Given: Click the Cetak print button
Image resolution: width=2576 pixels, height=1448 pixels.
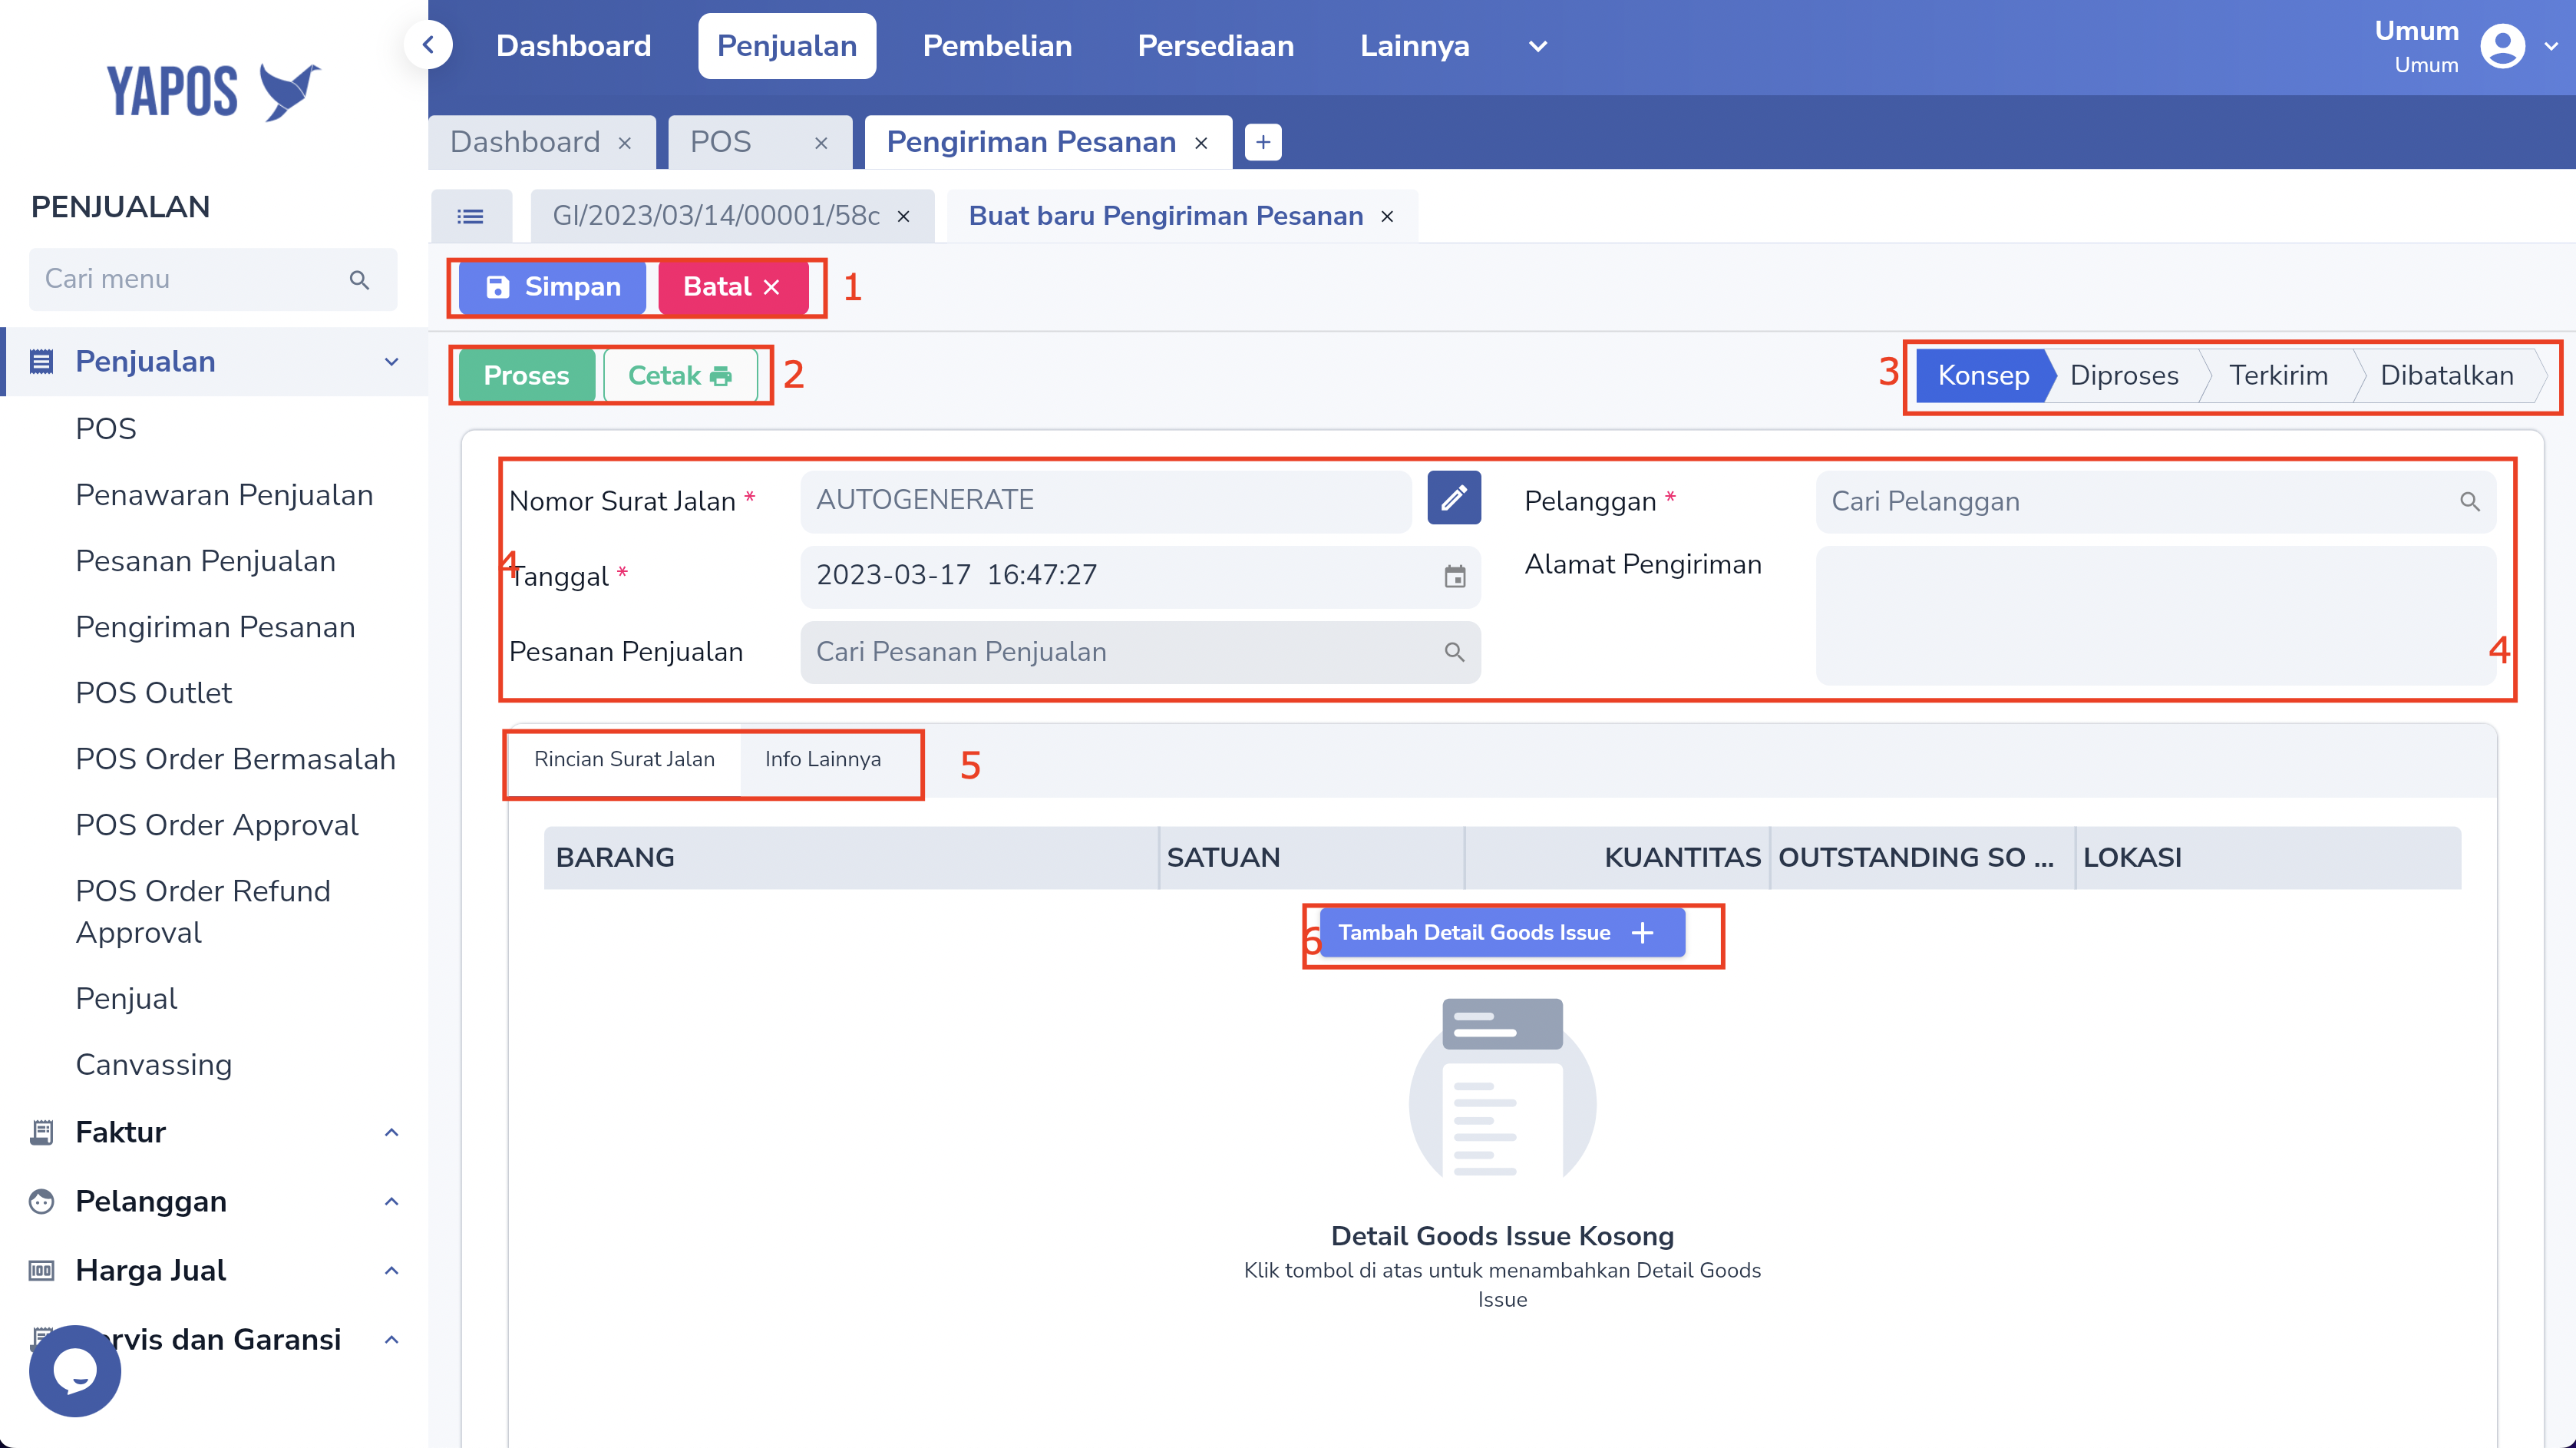Looking at the screenshot, I should (680, 376).
